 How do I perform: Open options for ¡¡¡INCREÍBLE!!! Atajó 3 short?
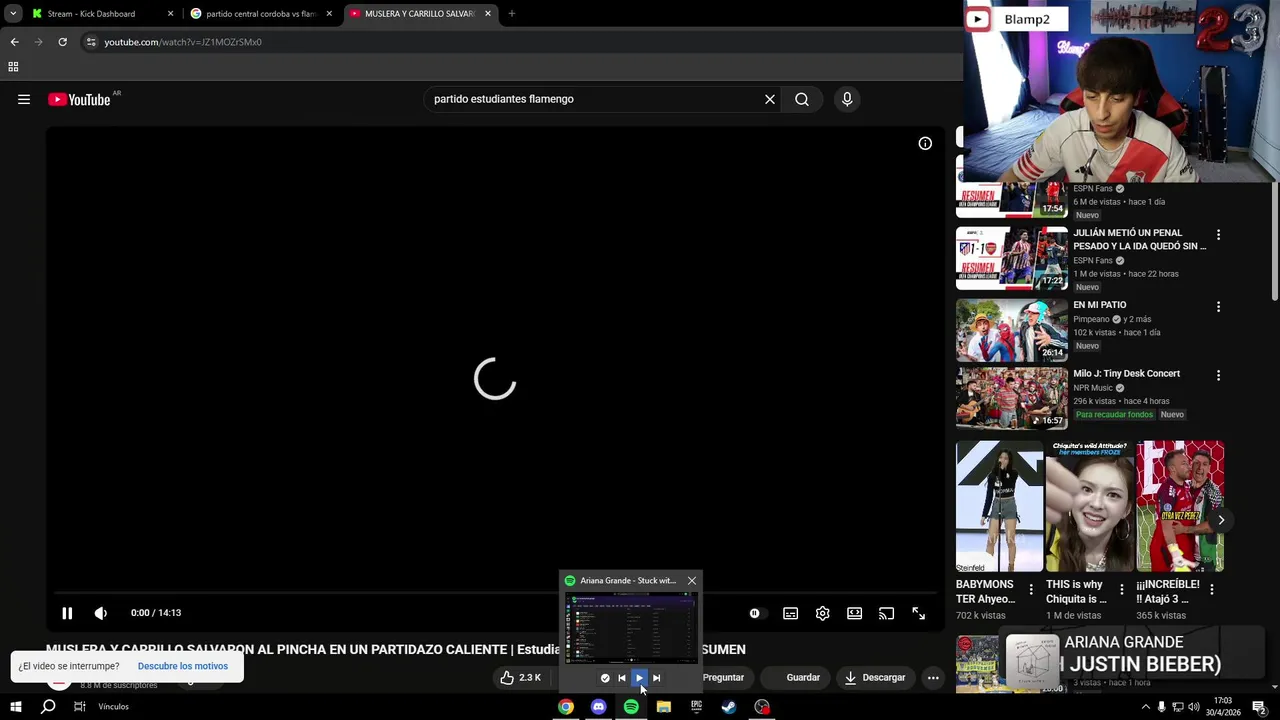pos(1211,590)
